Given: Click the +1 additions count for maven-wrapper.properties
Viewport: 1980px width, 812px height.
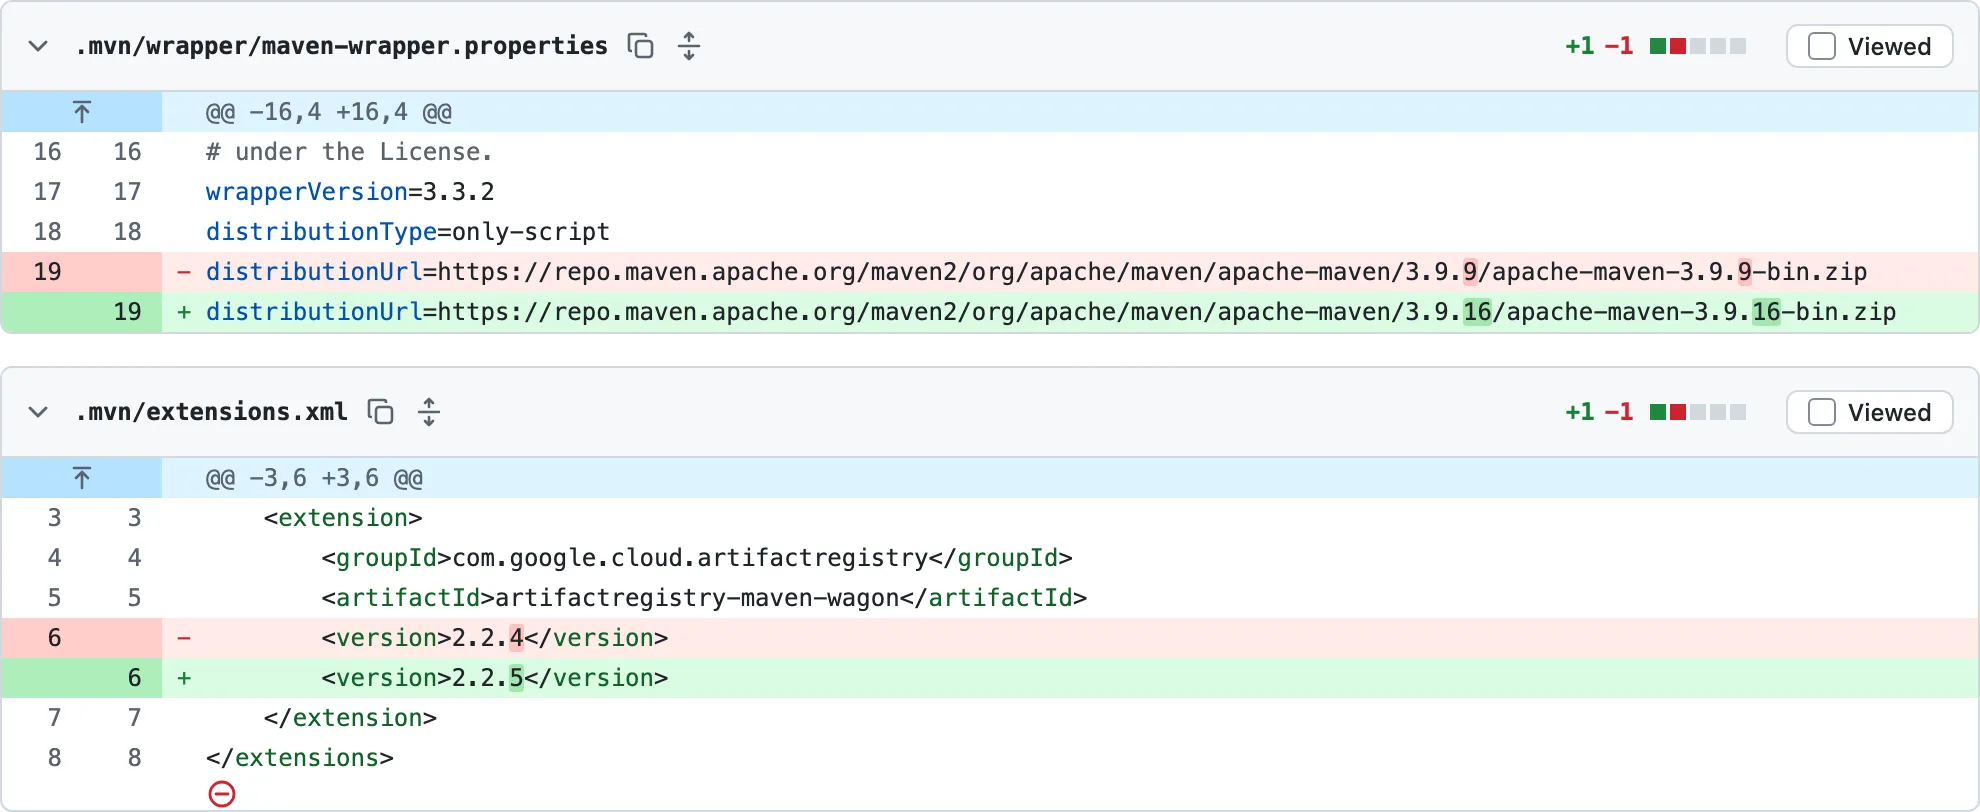Looking at the screenshot, I should click(1580, 46).
